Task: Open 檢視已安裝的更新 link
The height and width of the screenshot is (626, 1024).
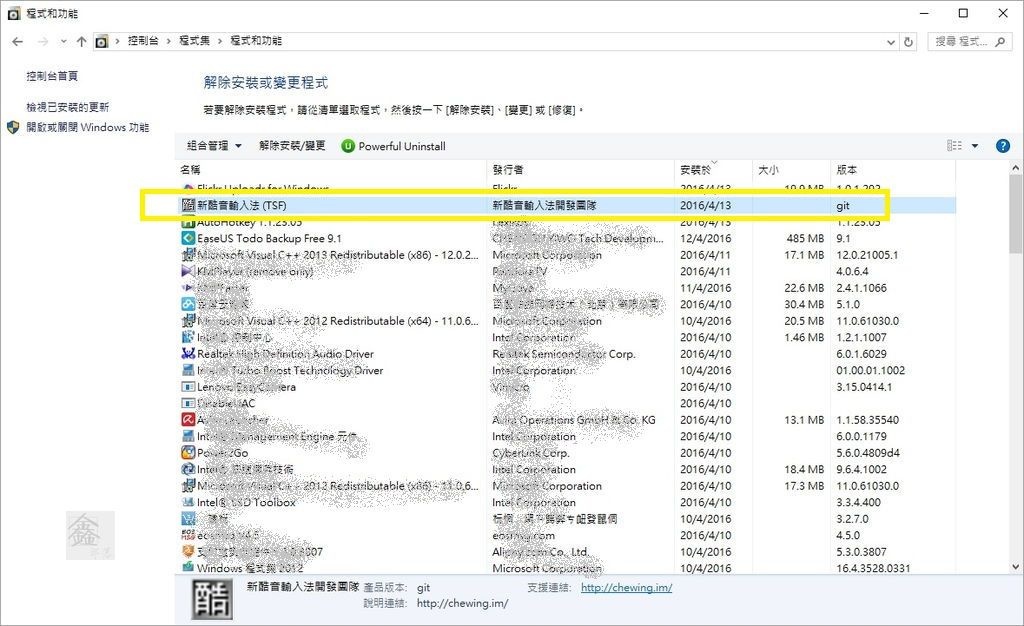Action: click(x=67, y=107)
